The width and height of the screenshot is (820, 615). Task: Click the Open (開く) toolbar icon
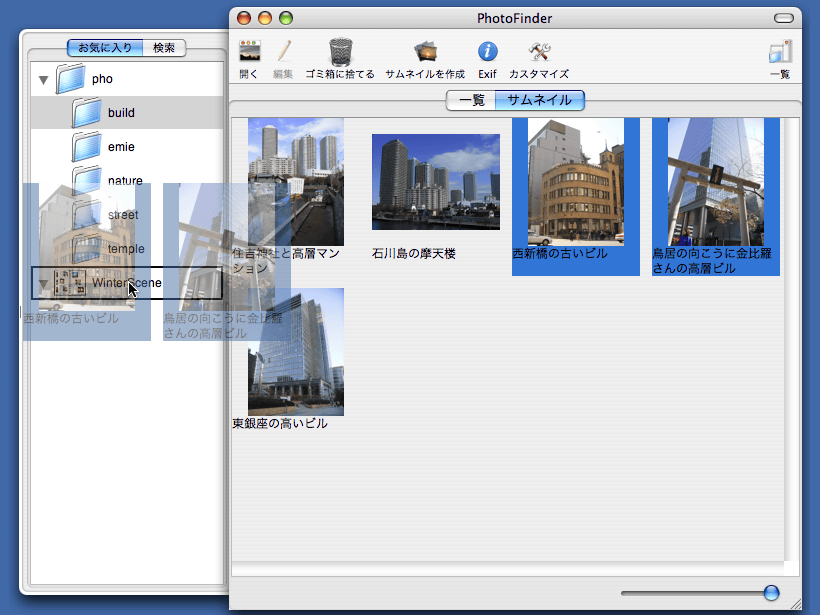click(249, 51)
